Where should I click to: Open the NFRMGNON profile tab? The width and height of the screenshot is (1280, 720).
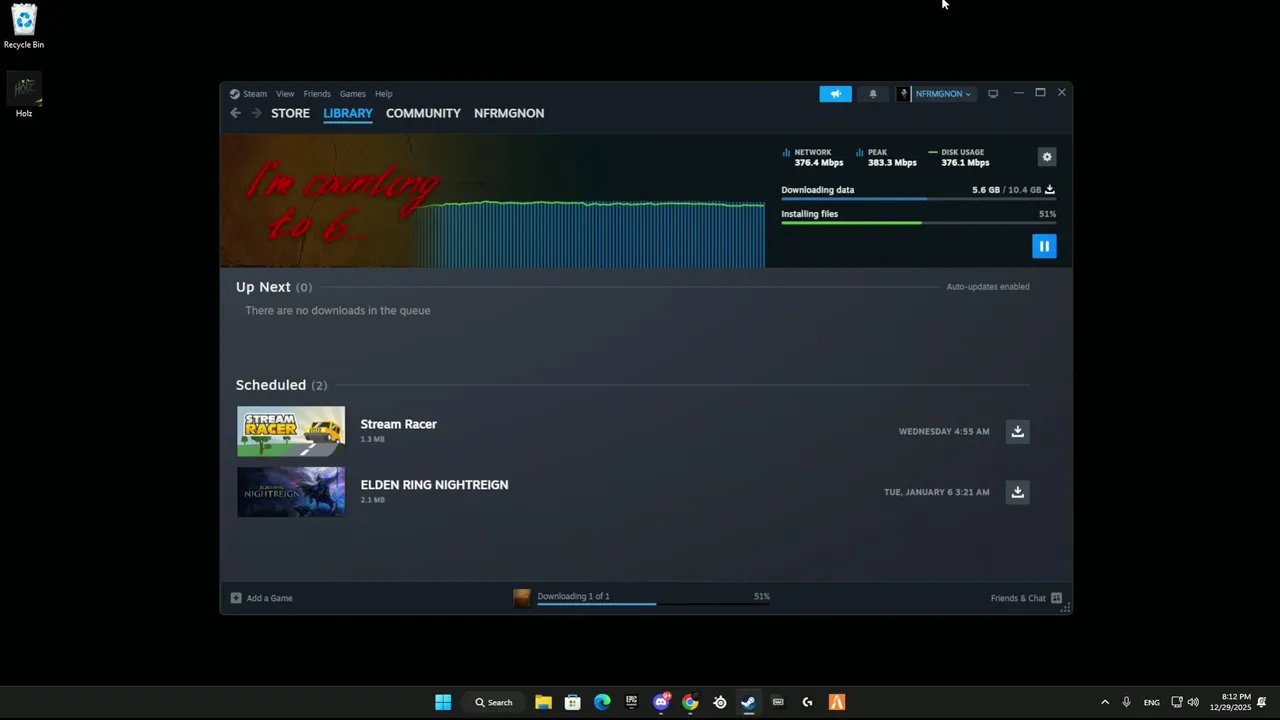coord(509,113)
